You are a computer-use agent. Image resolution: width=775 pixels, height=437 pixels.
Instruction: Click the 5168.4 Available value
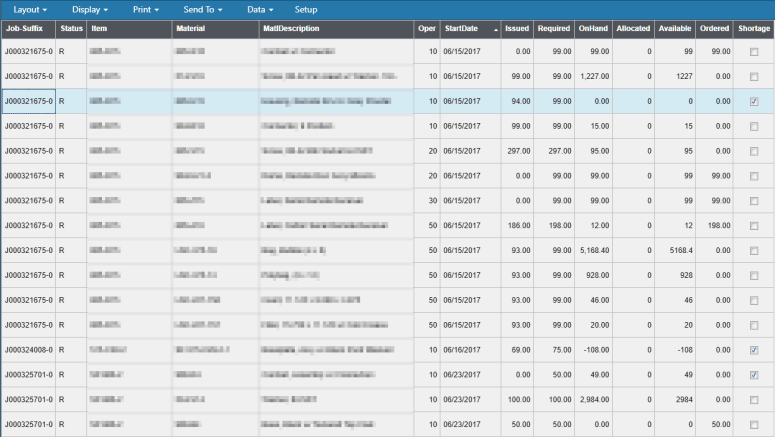click(681, 250)
